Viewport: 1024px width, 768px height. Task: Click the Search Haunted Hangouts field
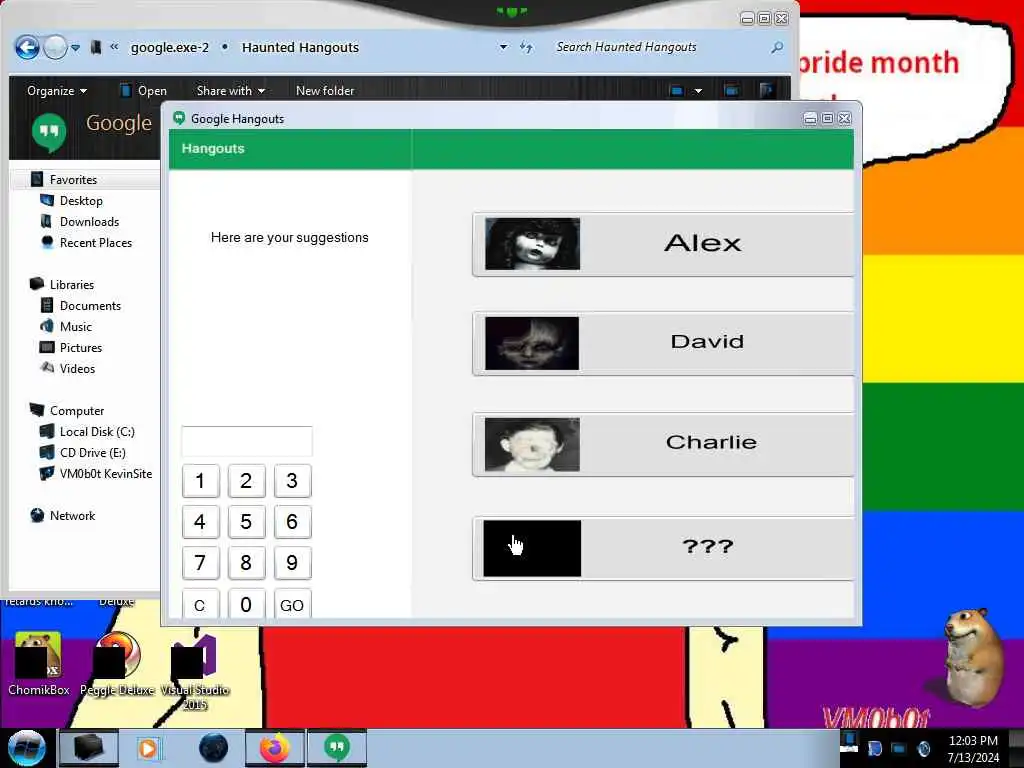[x=660, y=47]
